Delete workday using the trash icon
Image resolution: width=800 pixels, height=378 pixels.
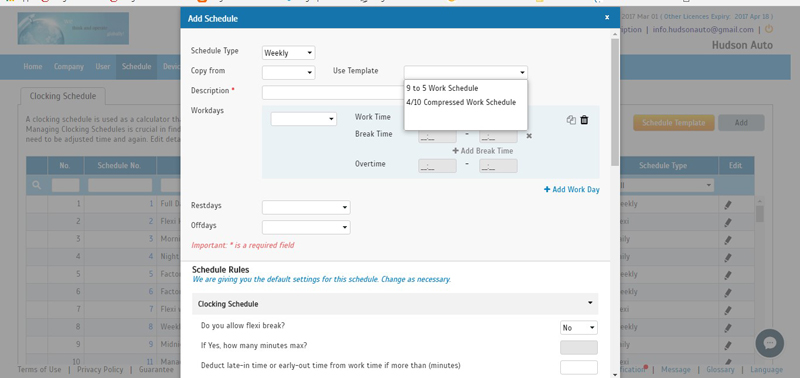[x=585, y=120]
